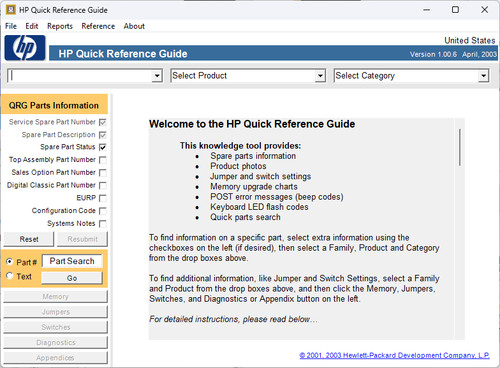
Task: Uncheck Spare Part Status checkbox
Action: (103, 147)
